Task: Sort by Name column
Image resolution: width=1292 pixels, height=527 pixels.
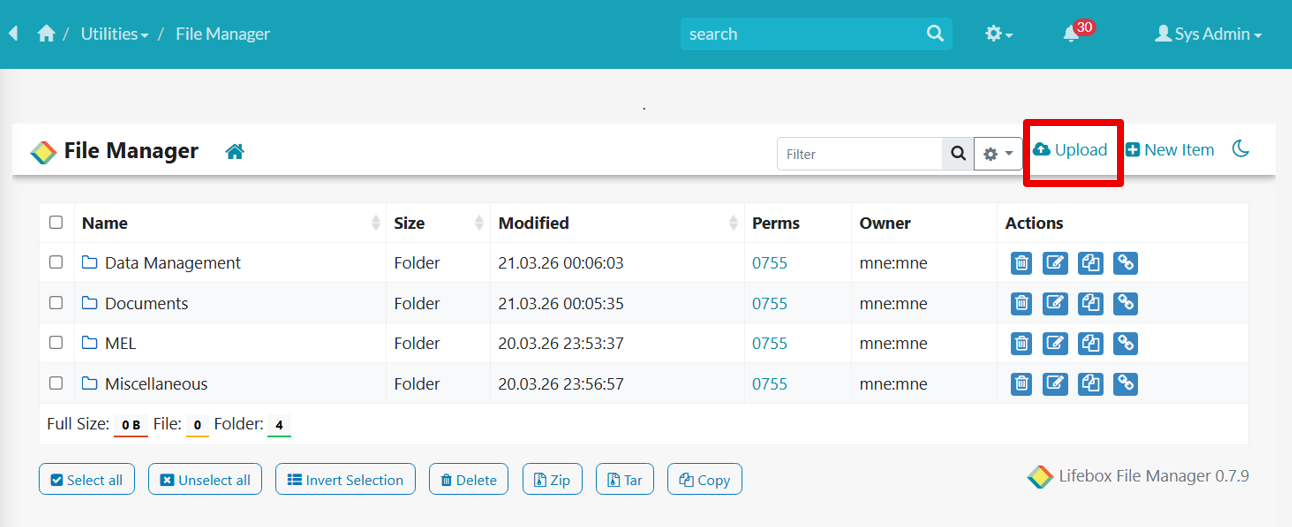Action: (231, 223)
